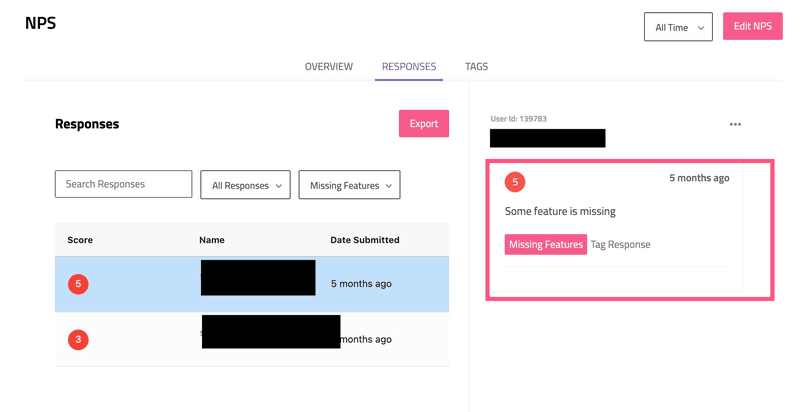Click the pink Missing Features tag on the response
800x412 pixels.
coord(545,244)
